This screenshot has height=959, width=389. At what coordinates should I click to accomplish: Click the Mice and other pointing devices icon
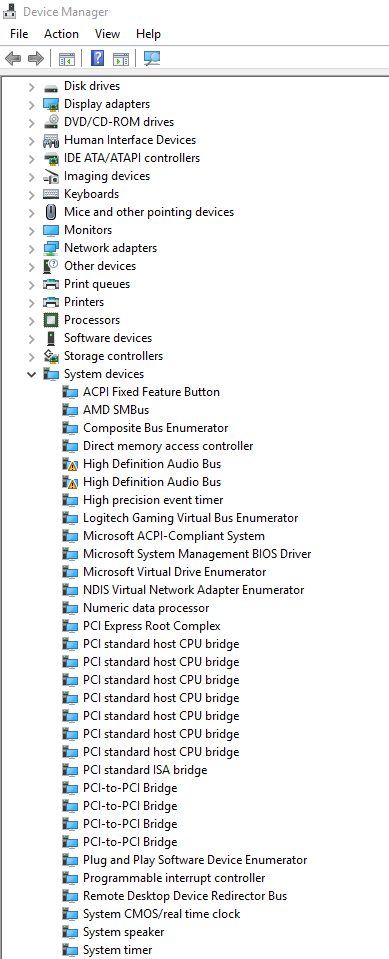pos(51,212)
